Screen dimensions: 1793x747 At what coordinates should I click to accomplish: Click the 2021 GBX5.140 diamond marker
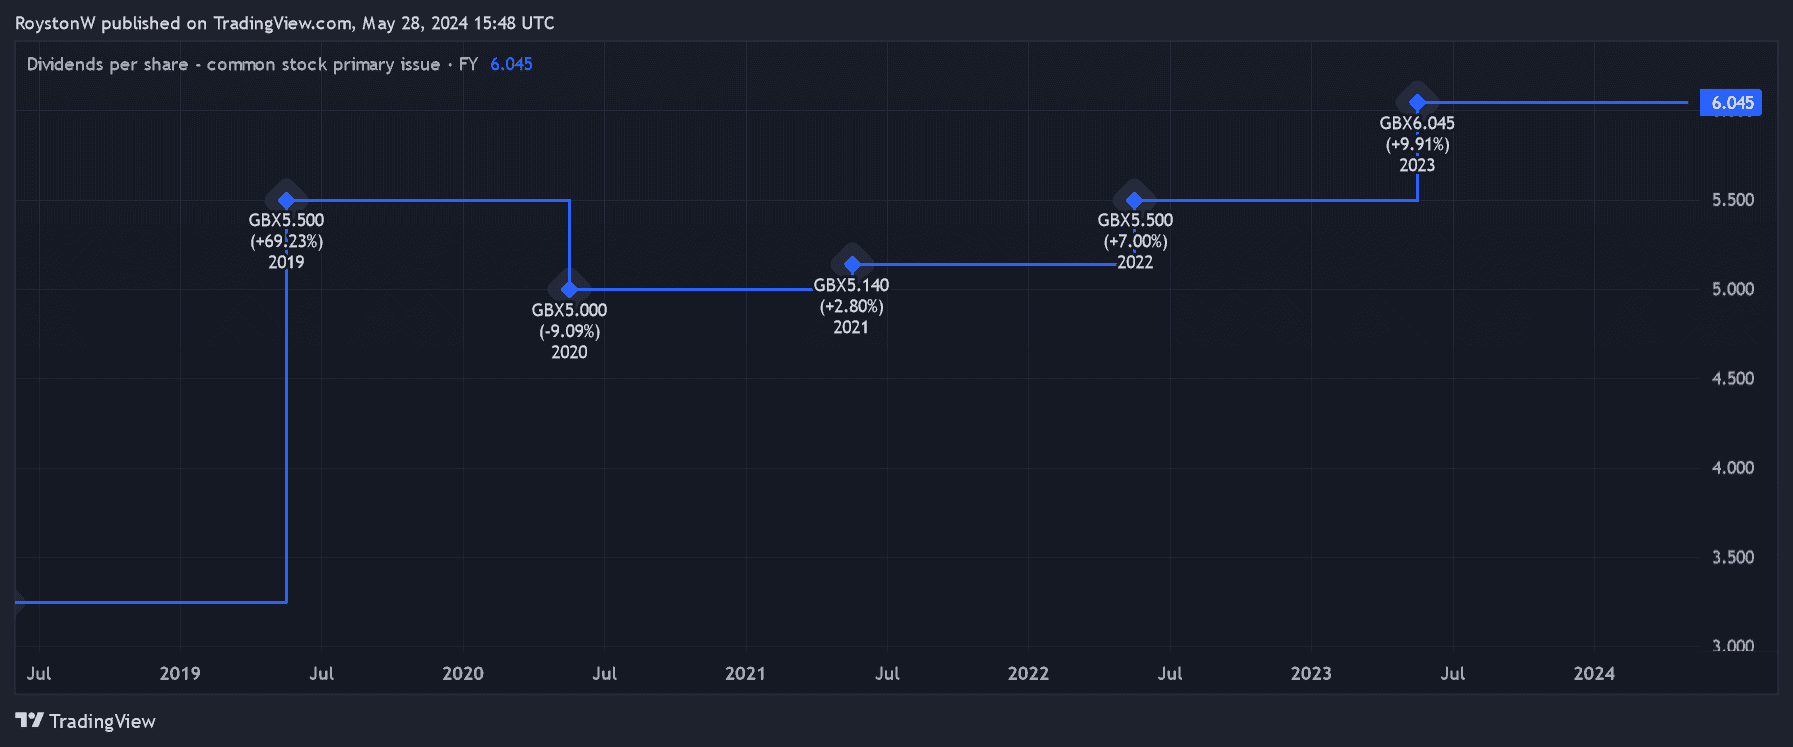852,264
